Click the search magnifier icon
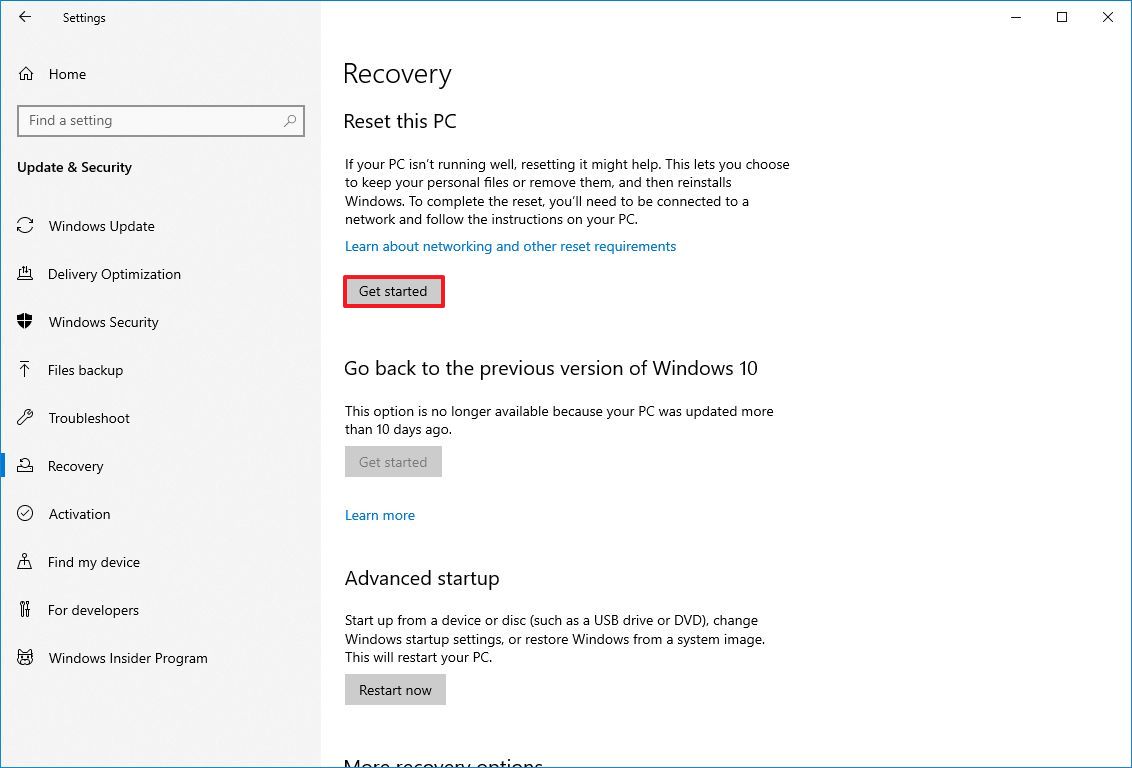This screenshot has height=768, width=1132. coord(290,121)
